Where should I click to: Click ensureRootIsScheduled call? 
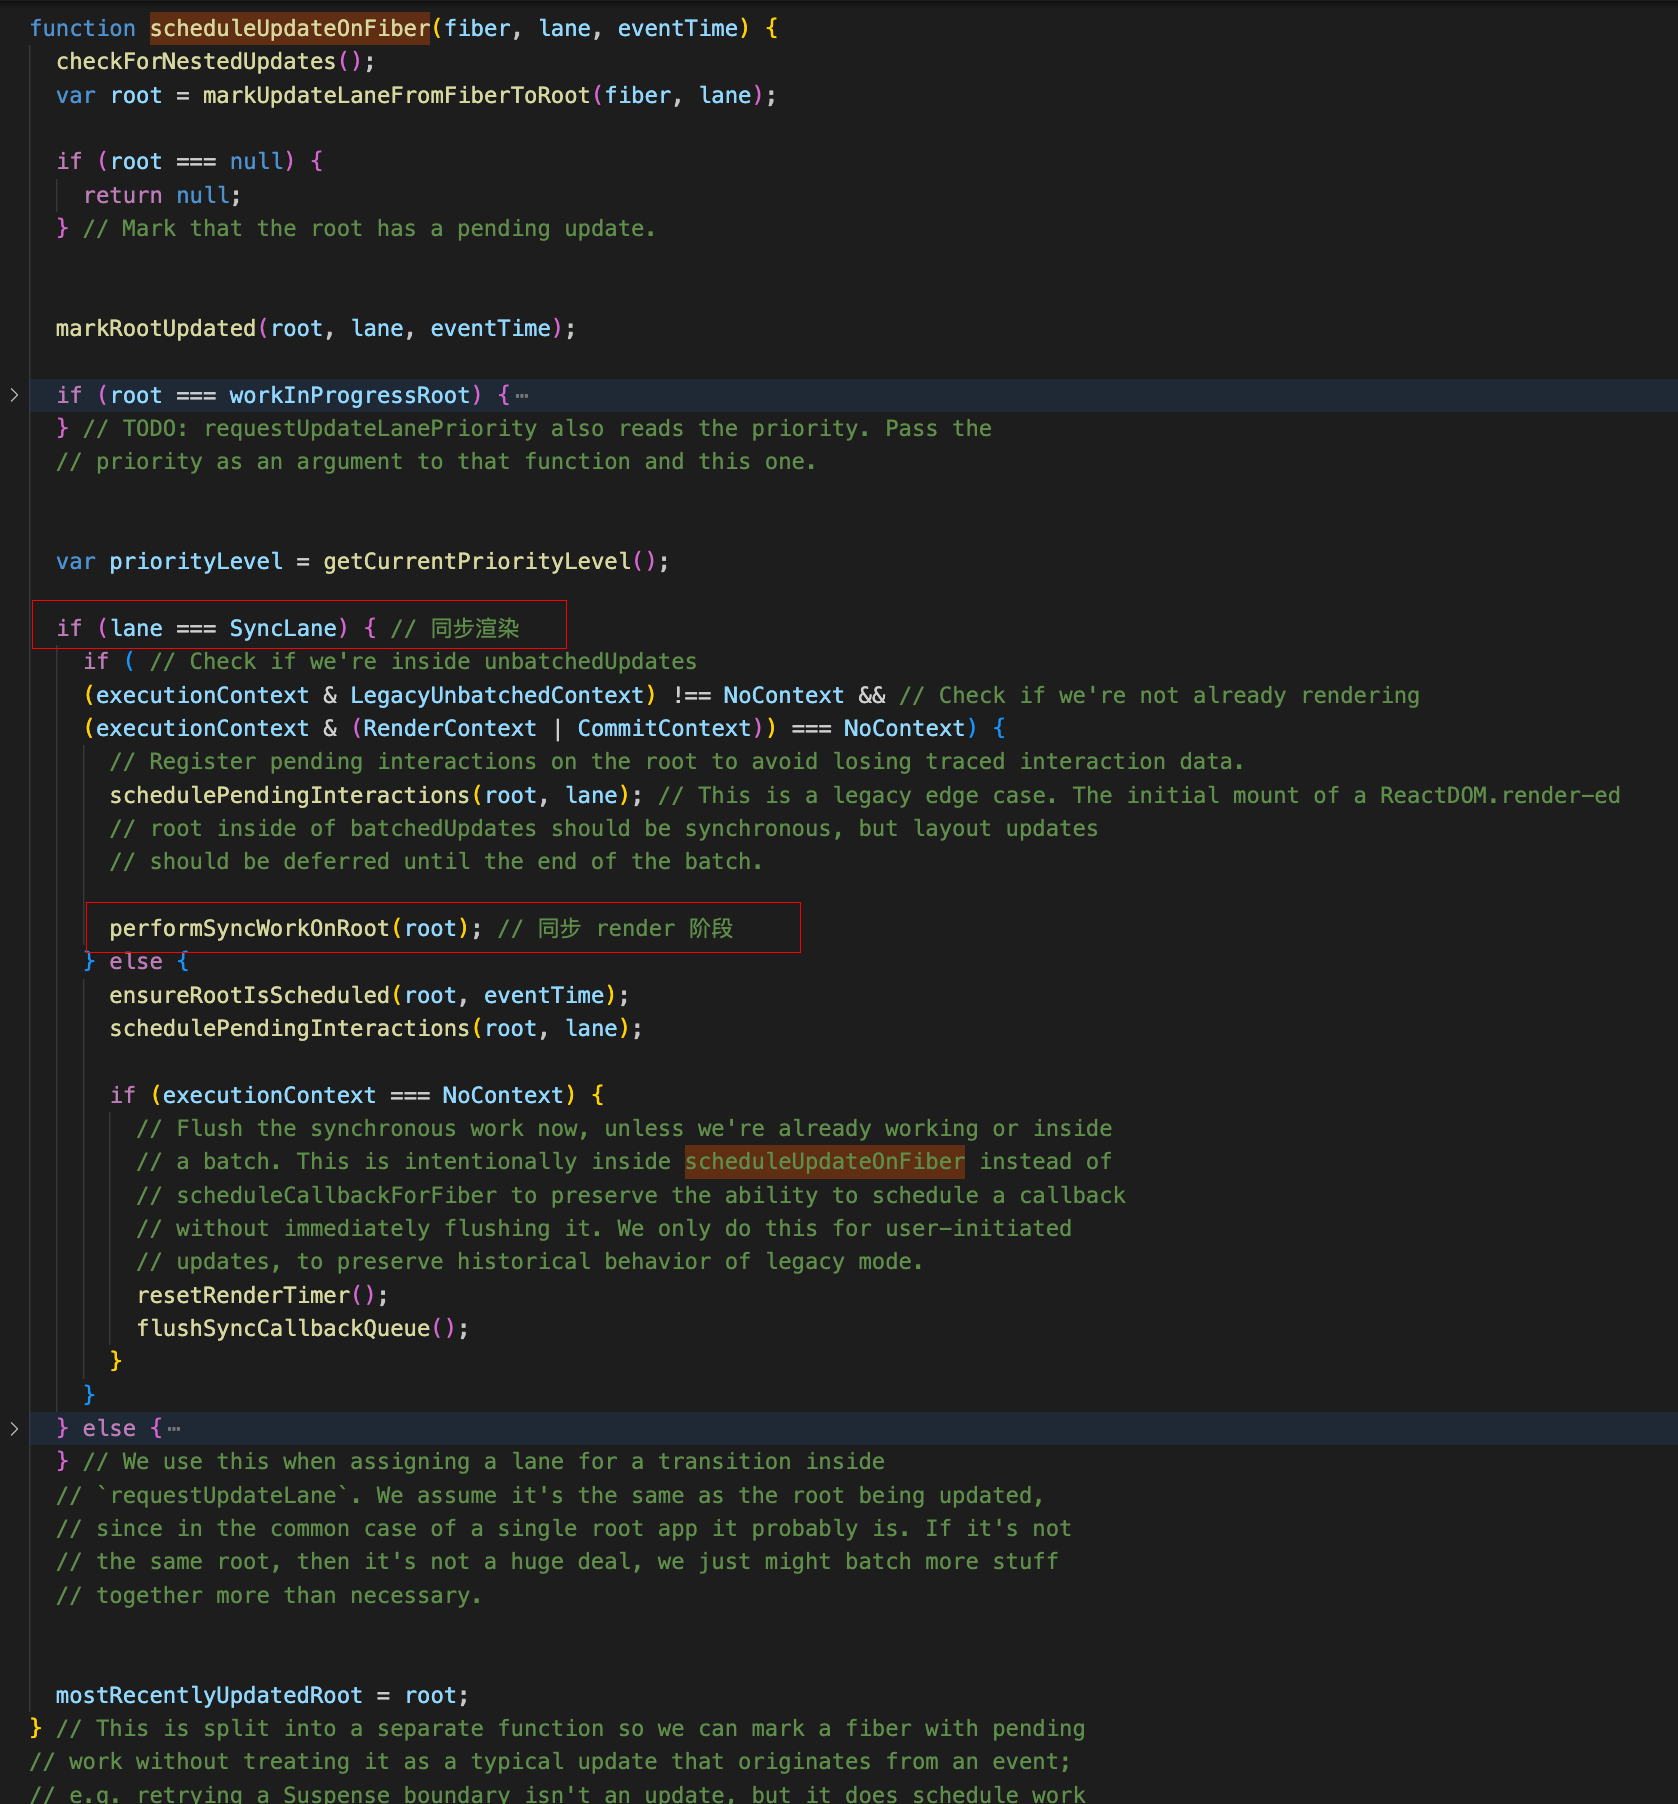(369, 995)
